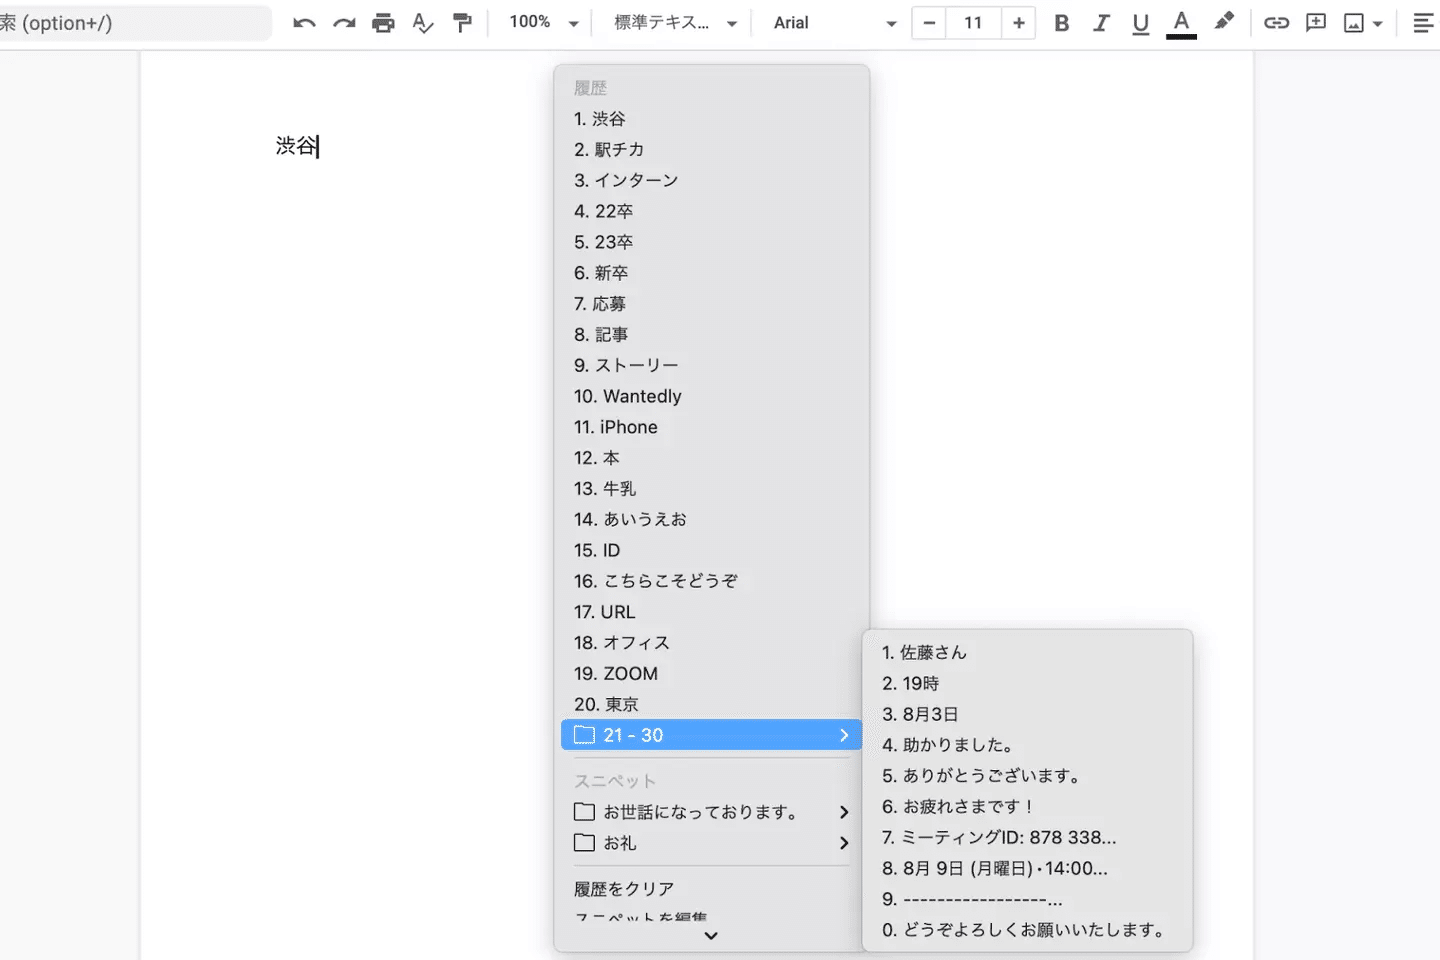Viewport: 1440px width, 960px height.
Task: Toggle underline formatting
Action: [1140, 23]
